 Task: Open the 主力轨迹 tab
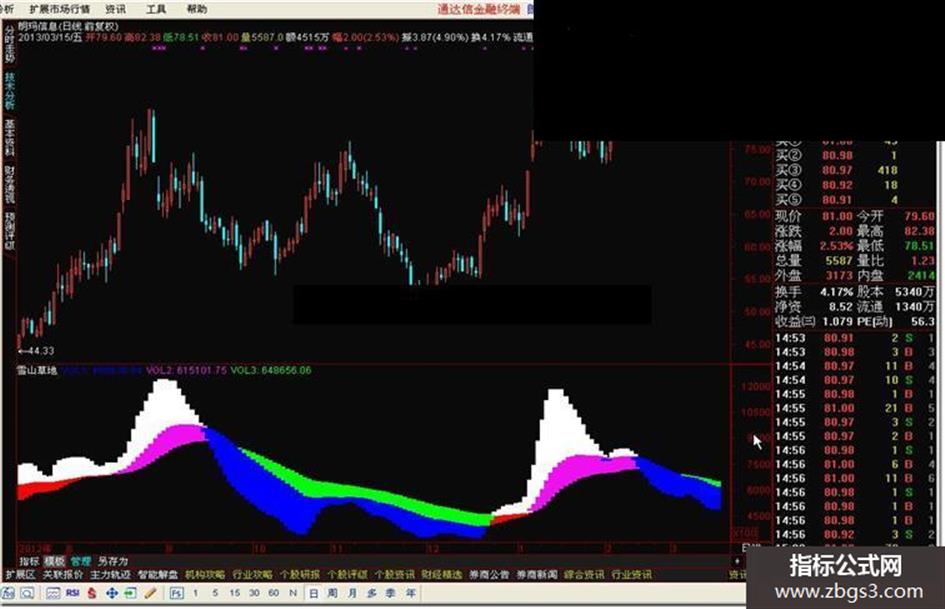(x=110, y=575)
